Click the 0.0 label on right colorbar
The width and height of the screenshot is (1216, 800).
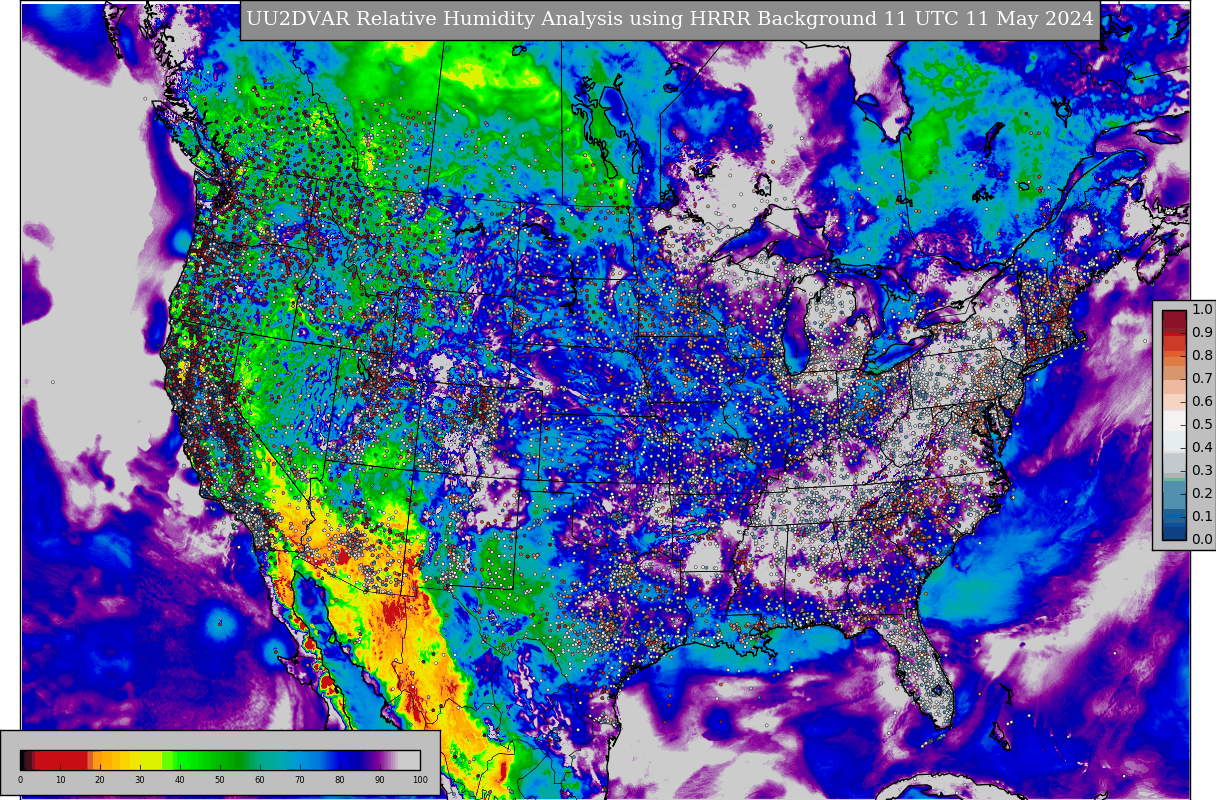[x=1202, y=539]
